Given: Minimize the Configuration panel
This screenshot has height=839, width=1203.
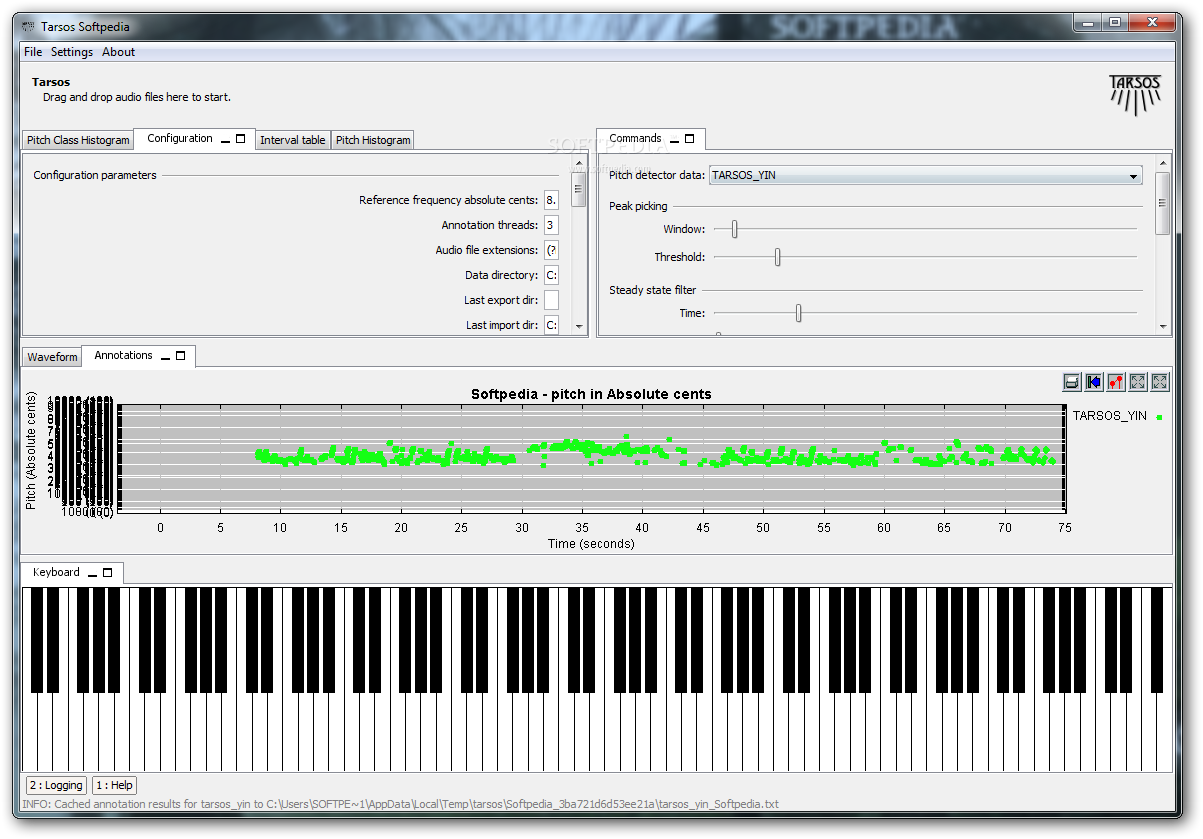Looking at the screenshot, I should pyautogui.click(x=226, y=140).
